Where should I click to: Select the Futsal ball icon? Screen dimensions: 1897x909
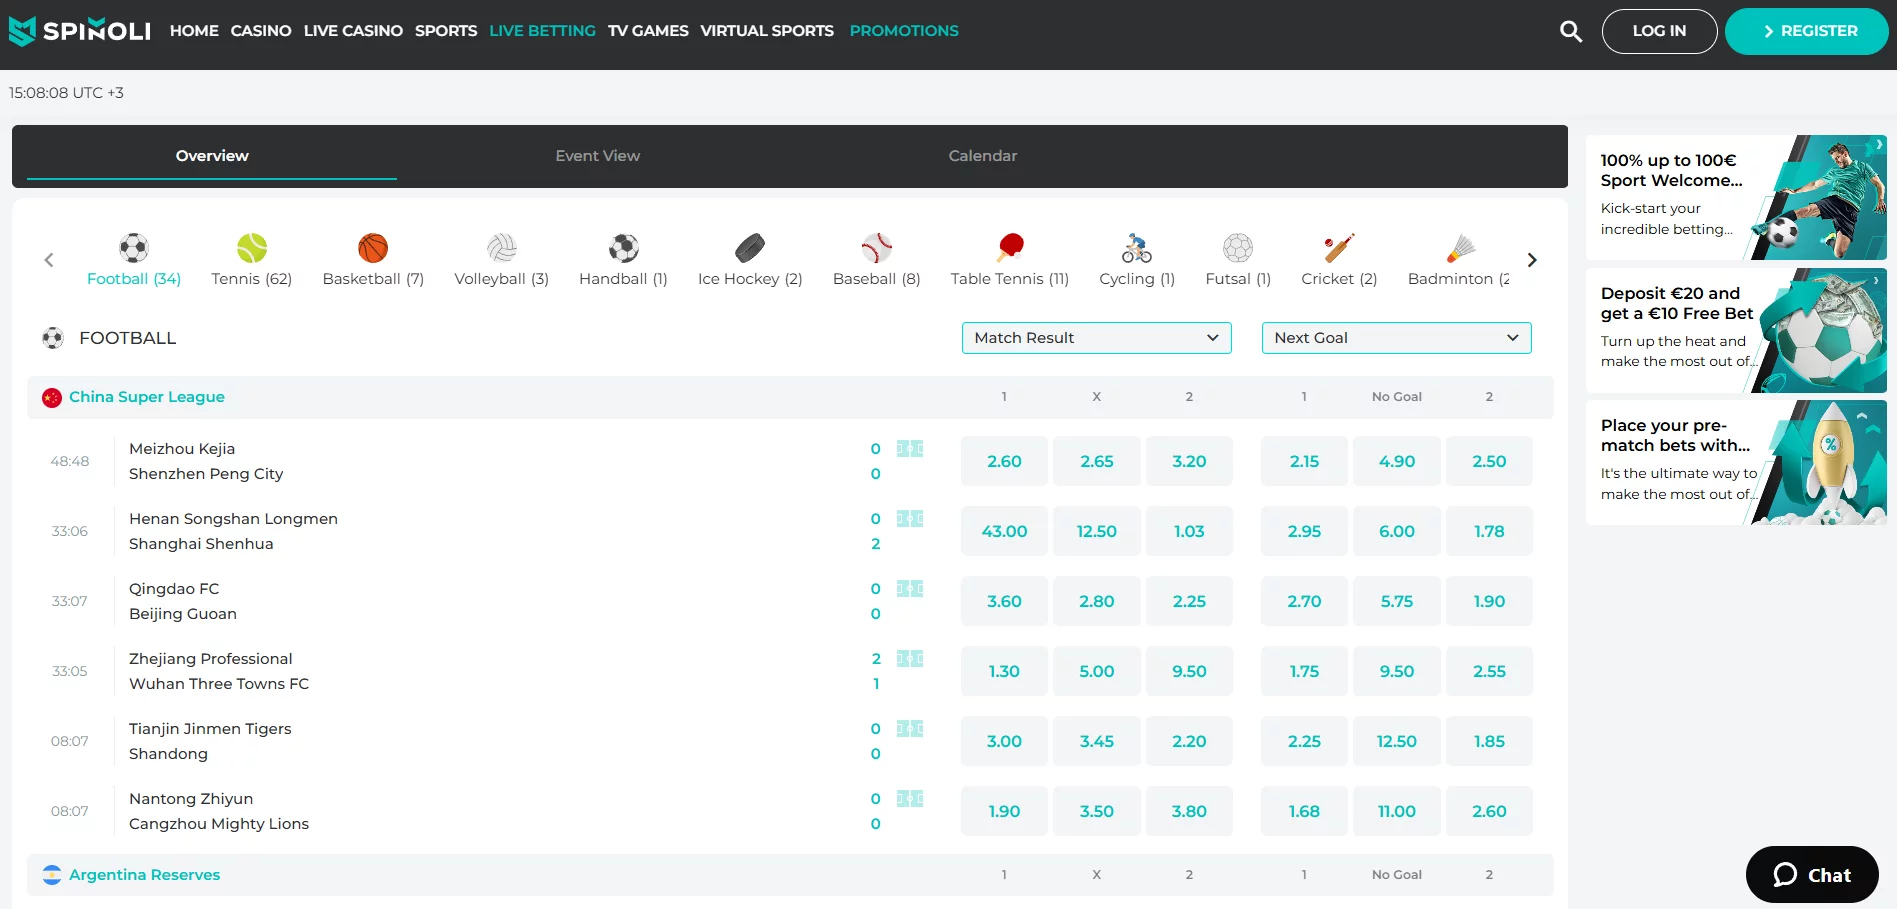[1238, 247]
